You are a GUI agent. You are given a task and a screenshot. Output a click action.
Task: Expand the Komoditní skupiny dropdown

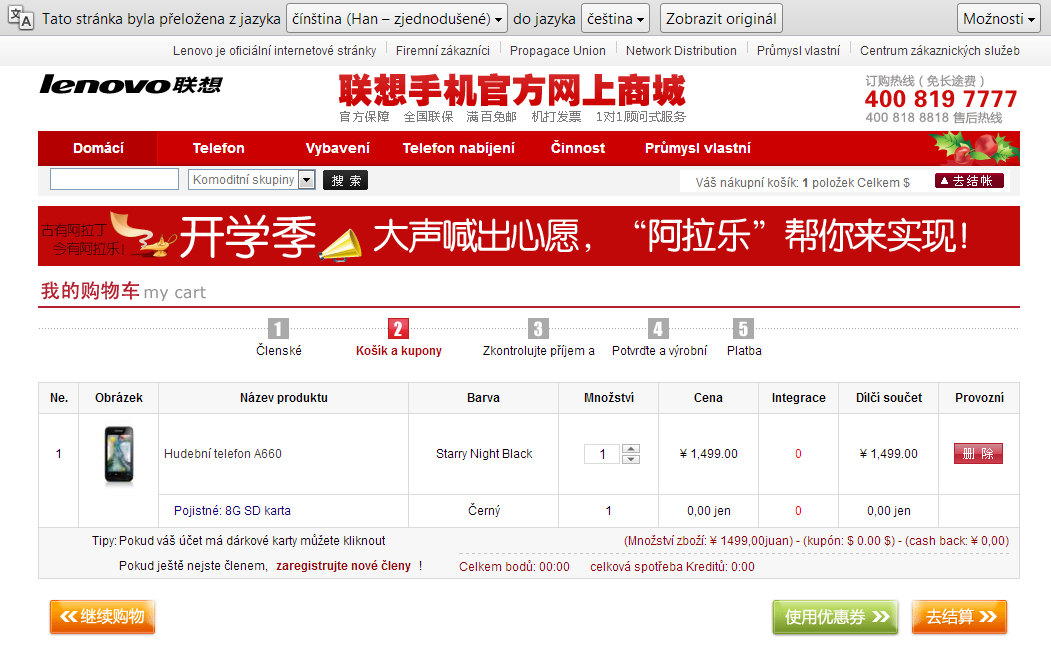[251, 180]
